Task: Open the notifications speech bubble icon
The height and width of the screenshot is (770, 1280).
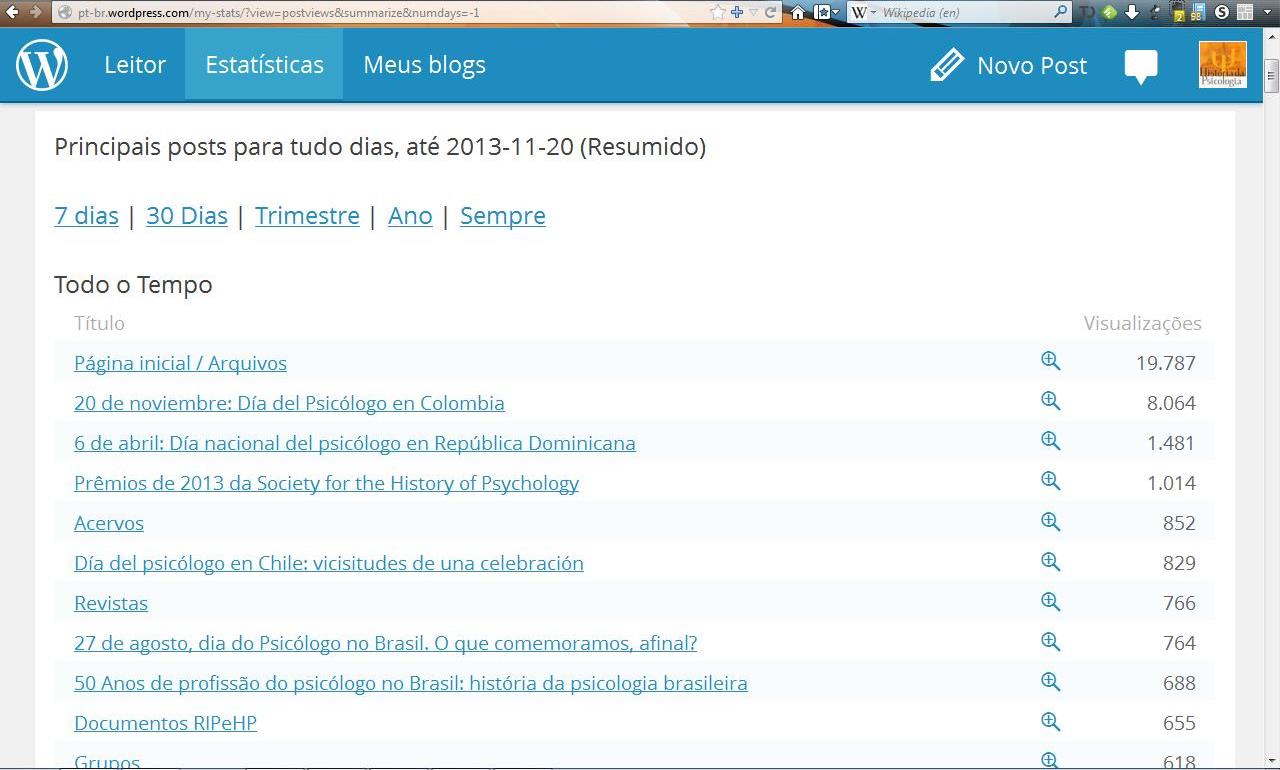Action: coord(1140,67)
